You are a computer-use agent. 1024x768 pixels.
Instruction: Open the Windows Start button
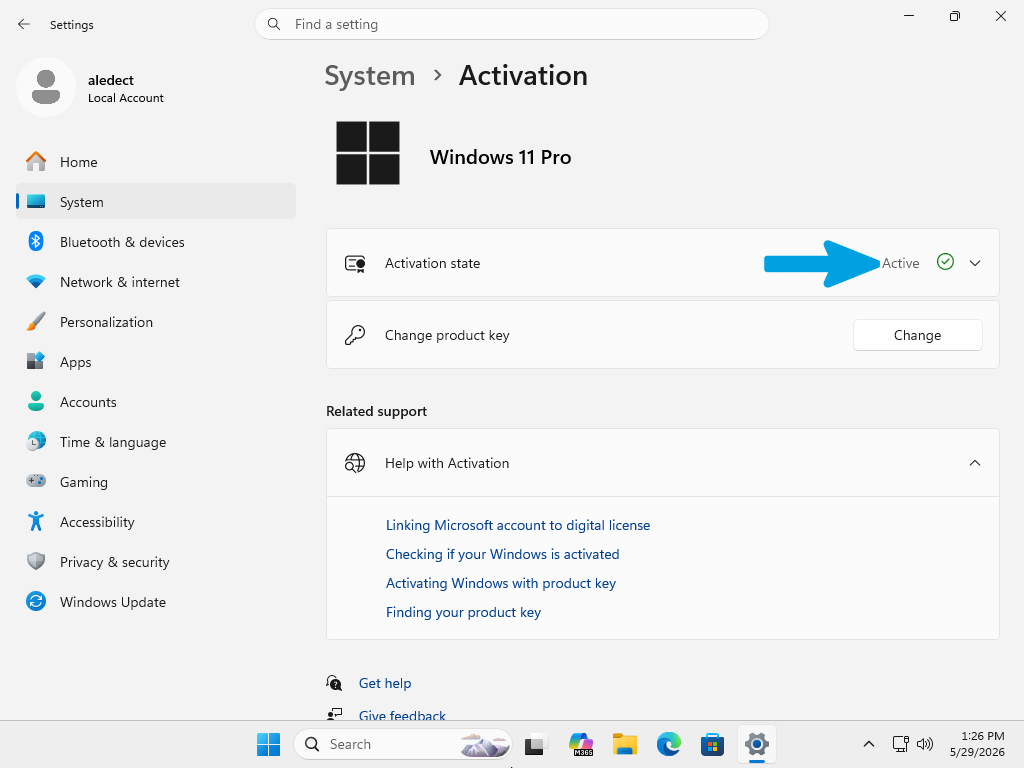tap(268, 744)
